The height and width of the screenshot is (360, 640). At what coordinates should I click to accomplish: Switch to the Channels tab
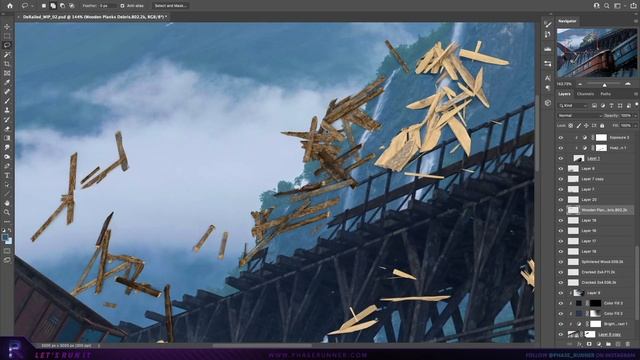(x=585, y=94)
